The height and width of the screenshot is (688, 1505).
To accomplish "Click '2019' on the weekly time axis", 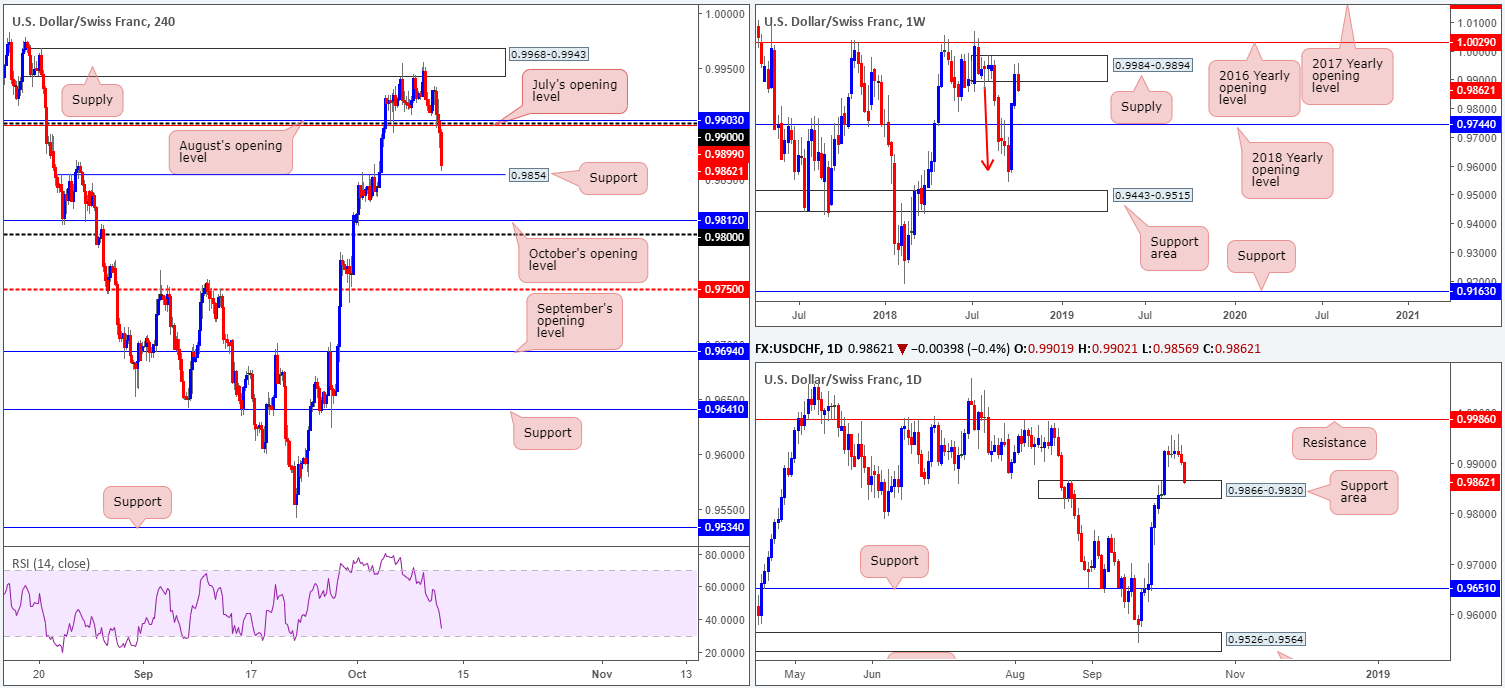I will pos(1062,314).
